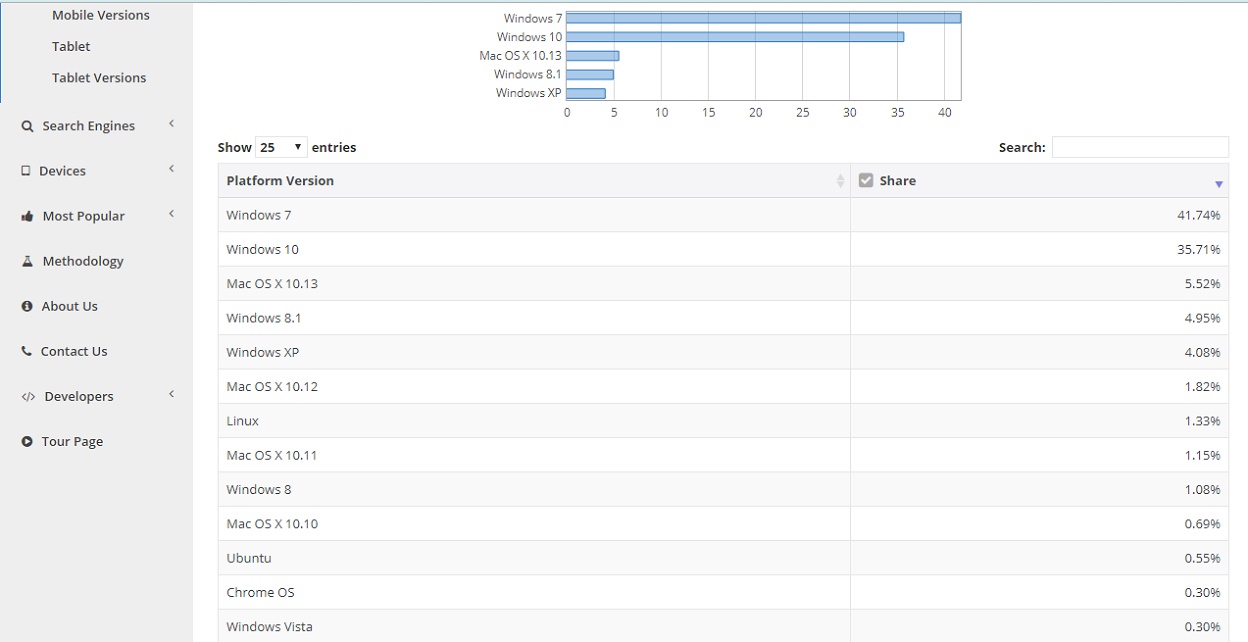Select the Windows 8.1 table cell
1248x642 pixels.
(x=534, y=318)
